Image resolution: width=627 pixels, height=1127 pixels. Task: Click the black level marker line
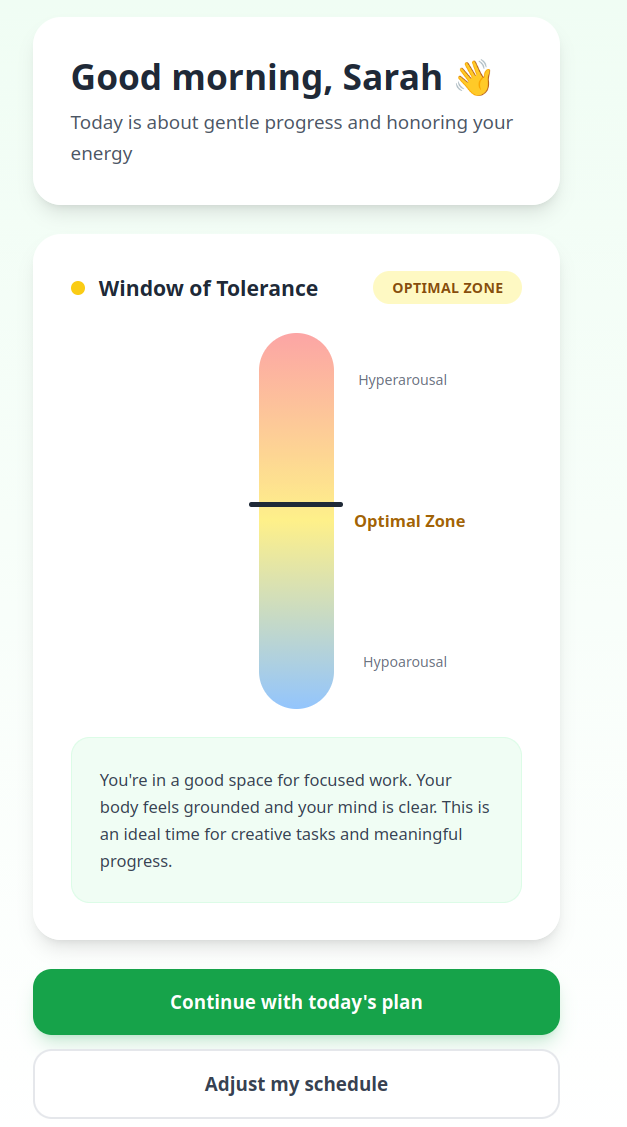click(296, 504)
